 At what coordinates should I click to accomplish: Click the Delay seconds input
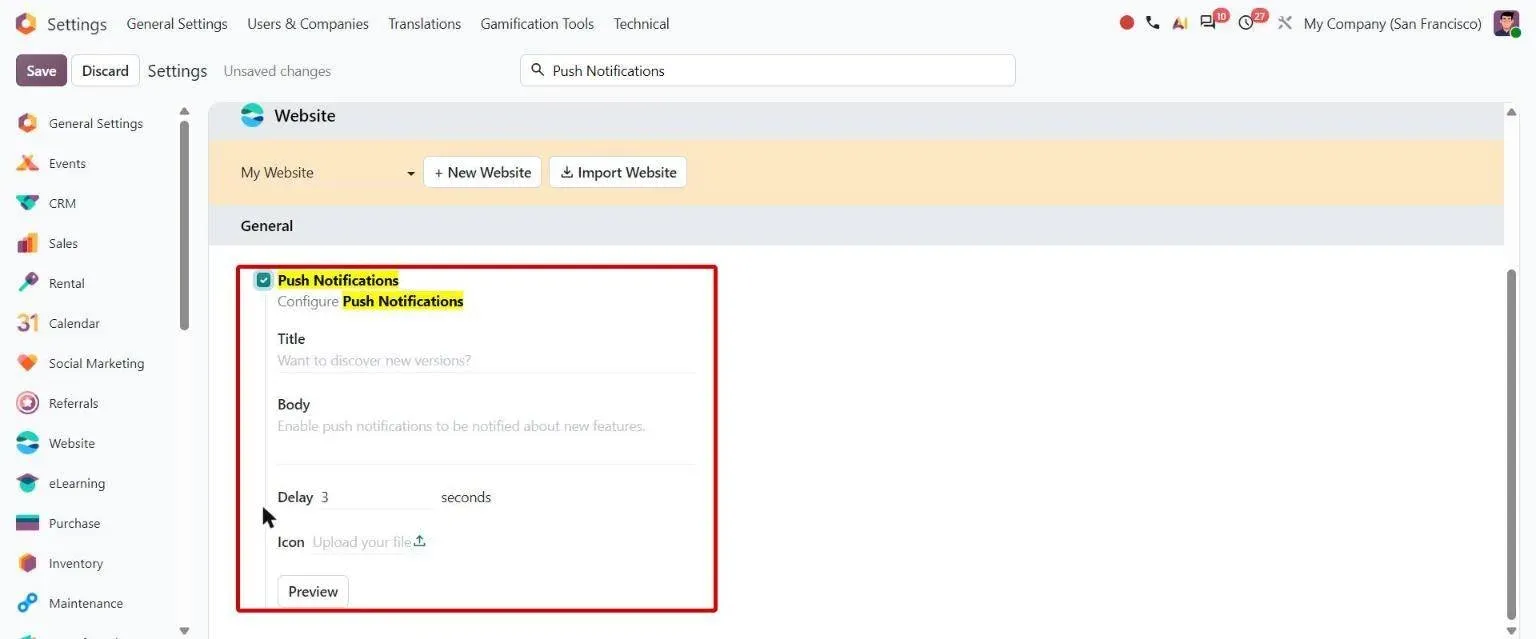click(x=376, y=497)
